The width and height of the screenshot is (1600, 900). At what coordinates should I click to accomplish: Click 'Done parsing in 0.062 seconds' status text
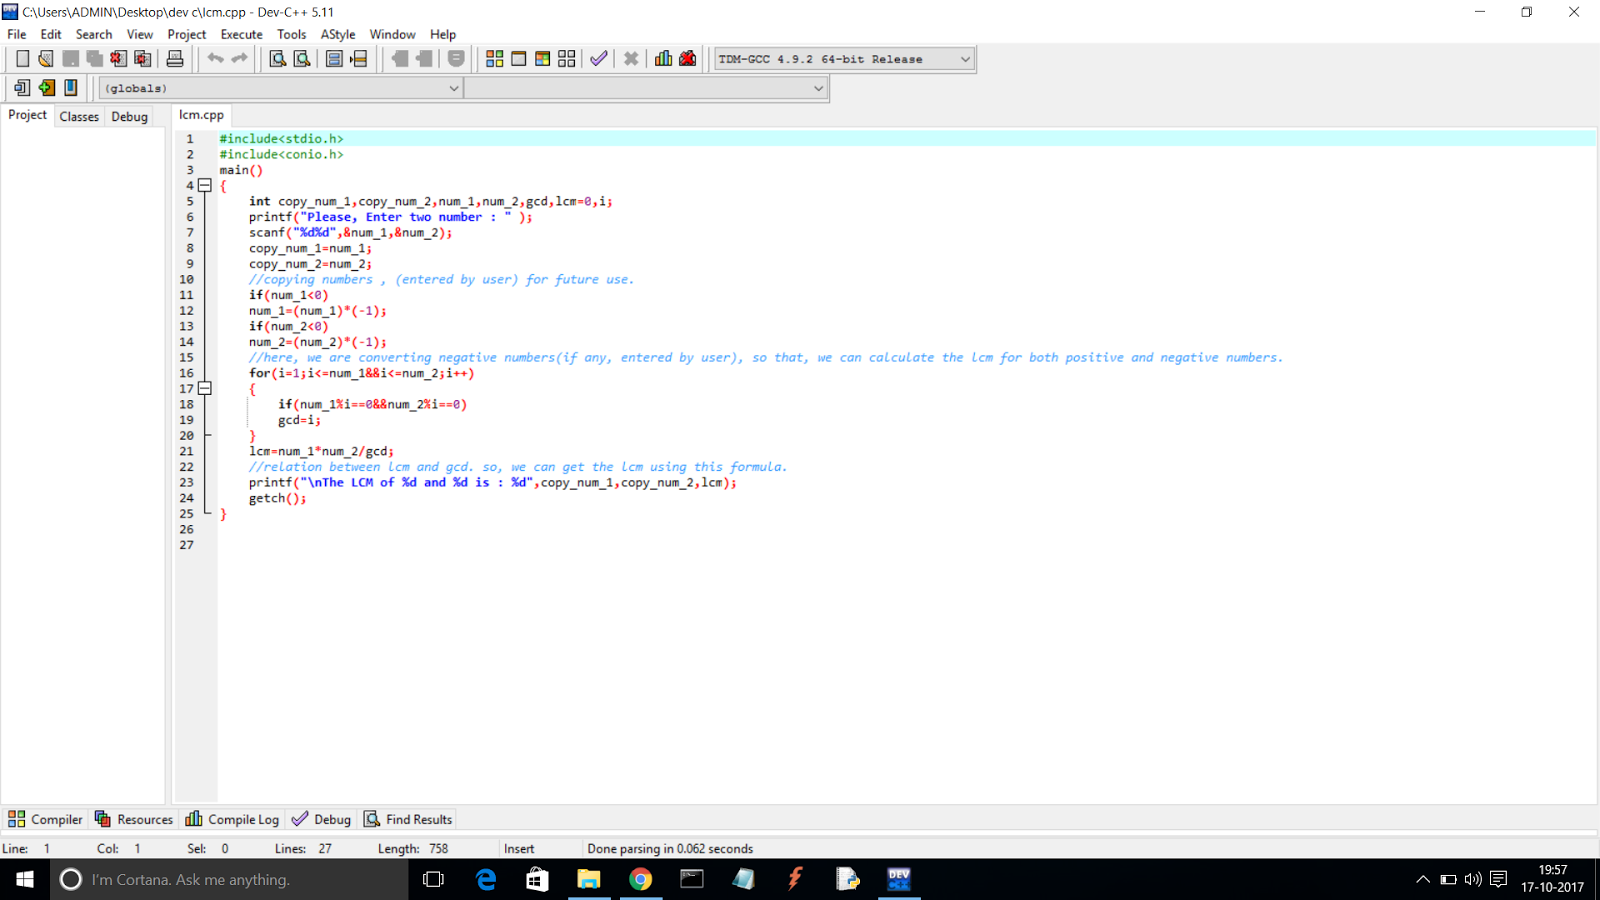tap(670, 848)
